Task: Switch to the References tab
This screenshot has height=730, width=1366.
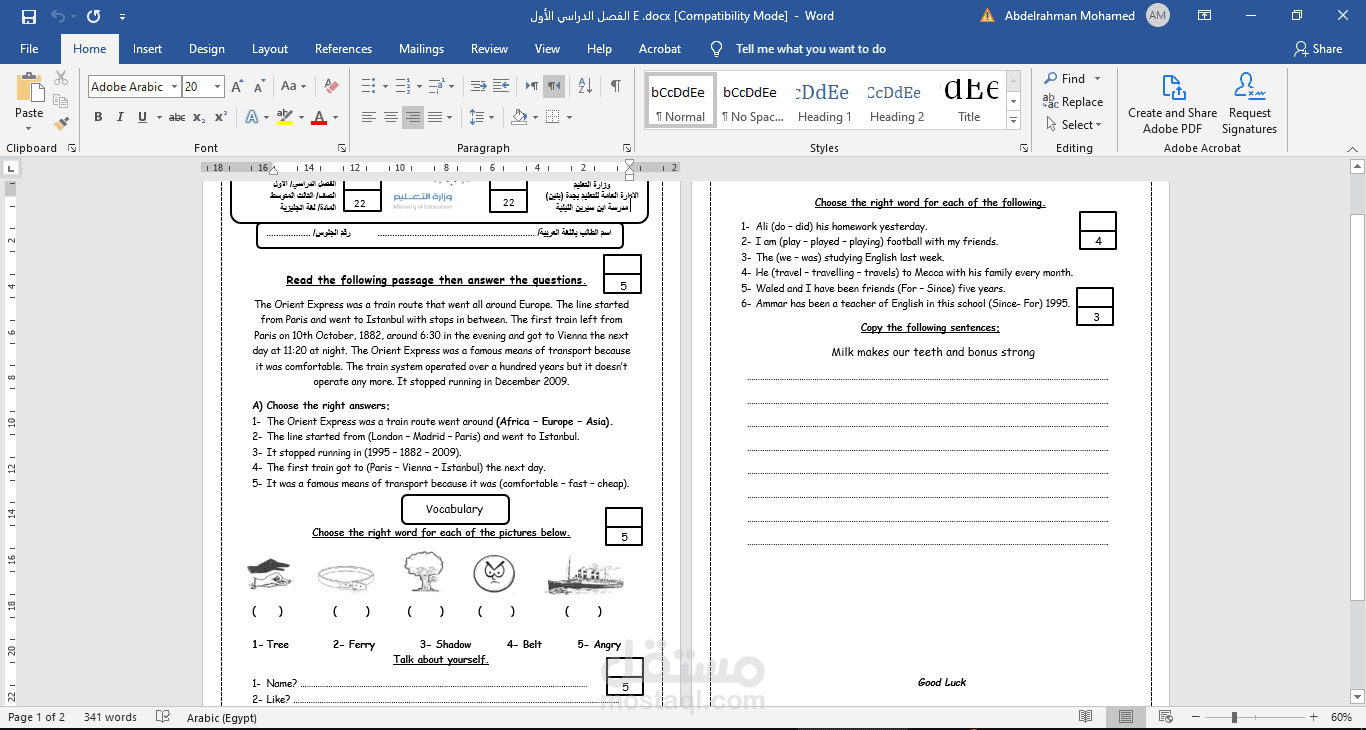Action: point(343,49)
